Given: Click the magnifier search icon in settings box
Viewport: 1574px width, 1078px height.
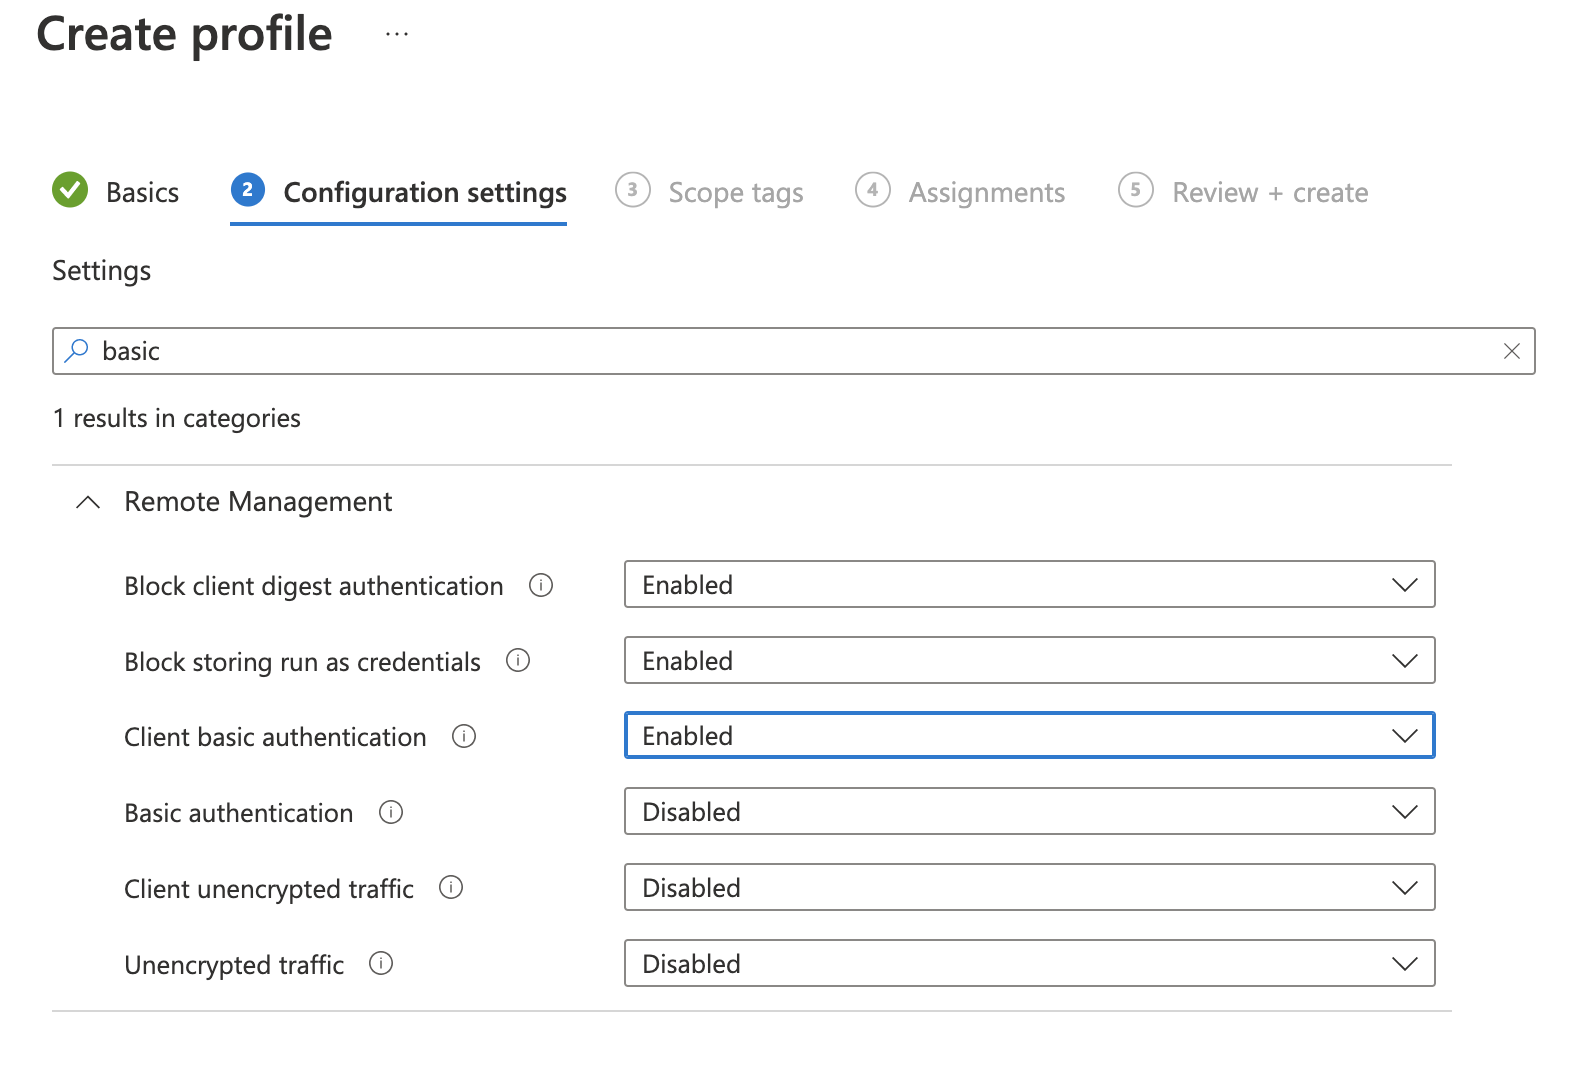Looking at the screenshot, I should [76, 351].
